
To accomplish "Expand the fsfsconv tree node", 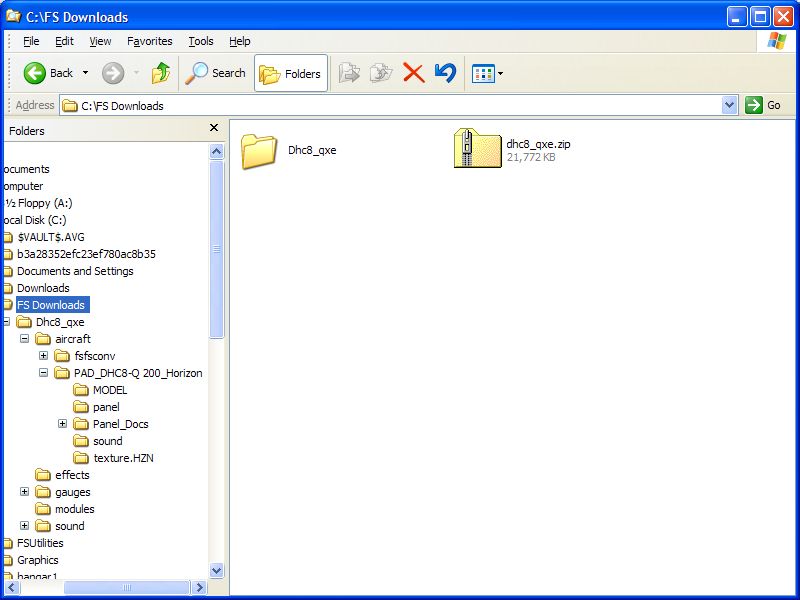I will pyautogui.click(x=44, y=356).
